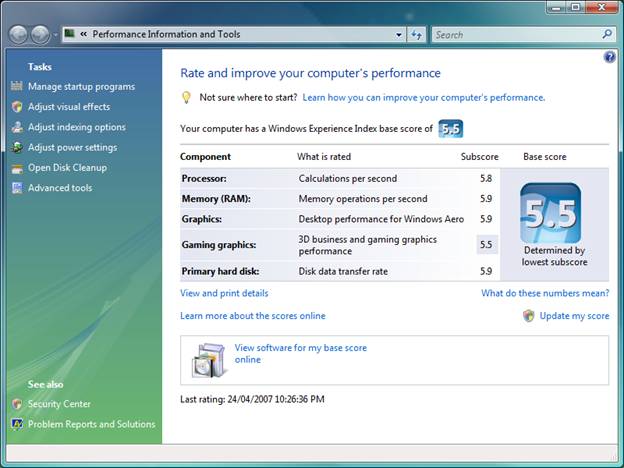Click Update my score link
The height and width of the screenshot is (468, 624).
click(574, 316)
